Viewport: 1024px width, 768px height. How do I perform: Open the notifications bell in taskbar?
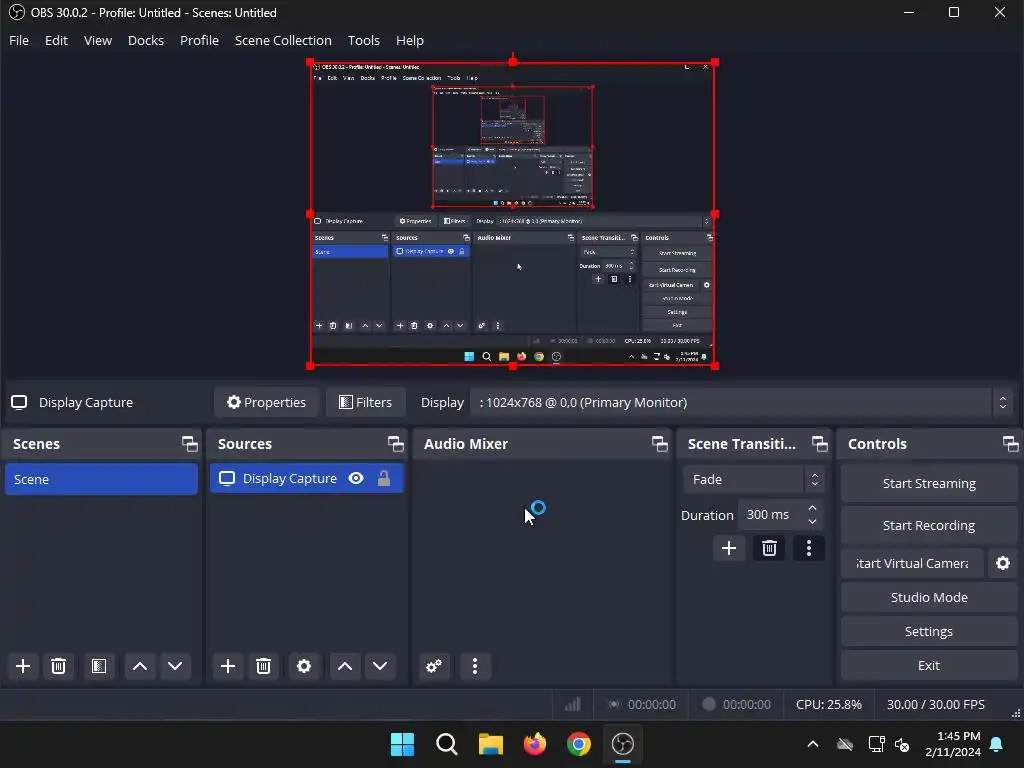997,744
